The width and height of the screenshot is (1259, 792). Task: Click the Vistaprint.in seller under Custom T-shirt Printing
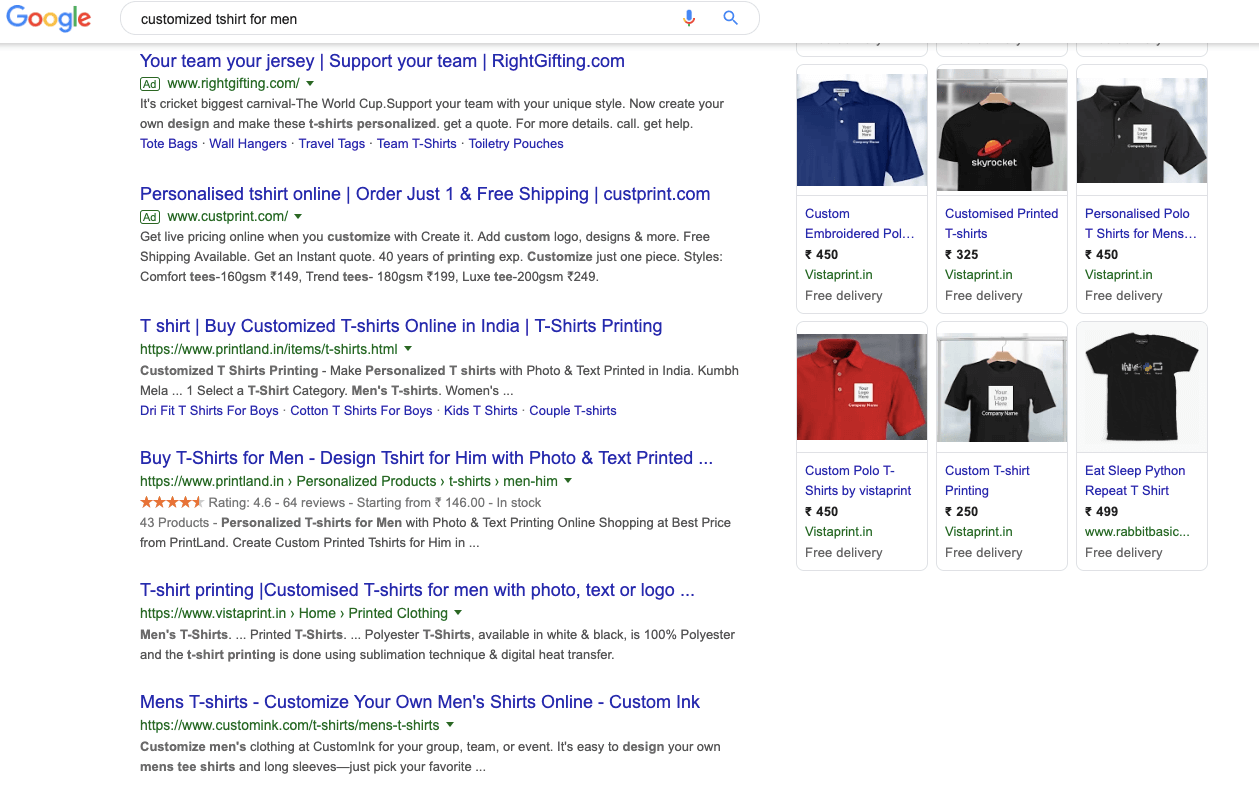[979, 532]
